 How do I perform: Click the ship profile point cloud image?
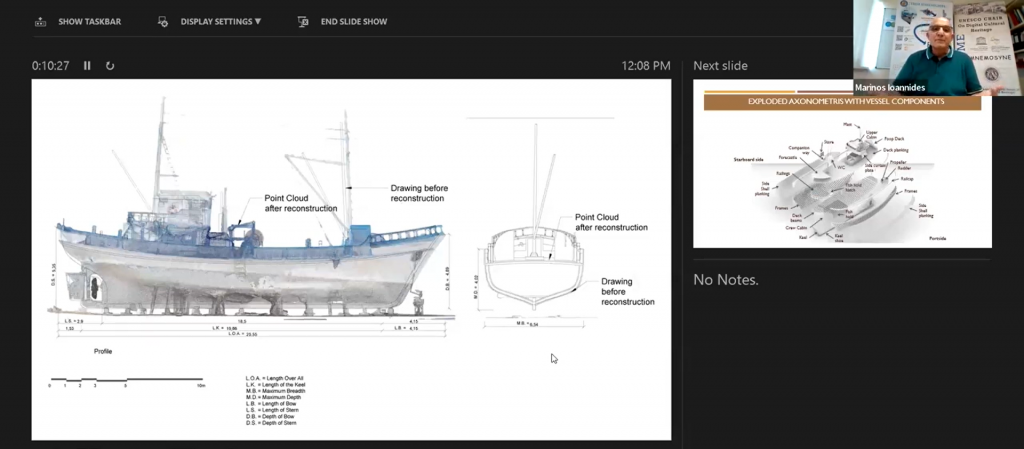pos(251,219)
